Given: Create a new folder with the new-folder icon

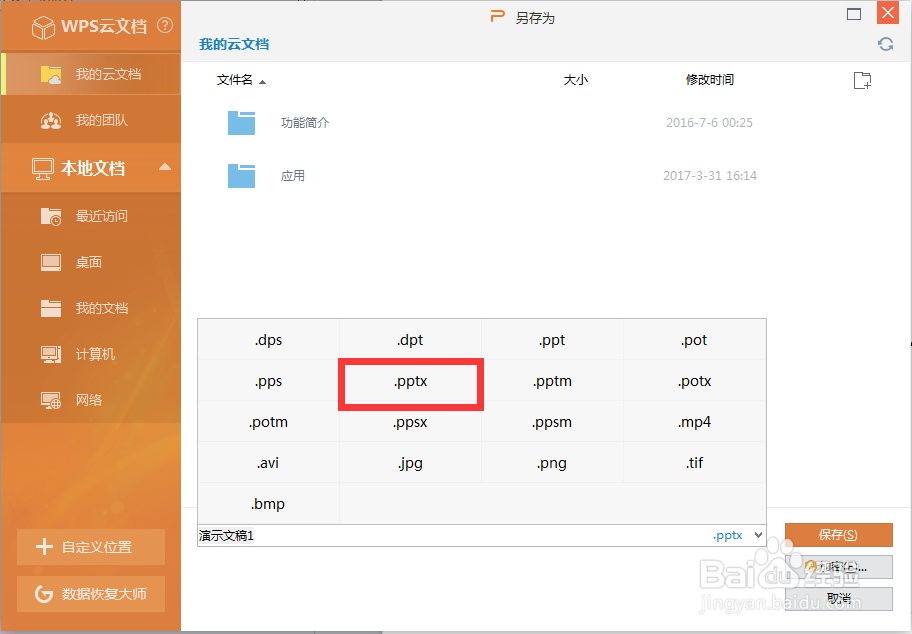Looking at the screenshot, I should [x=862, y=80].
